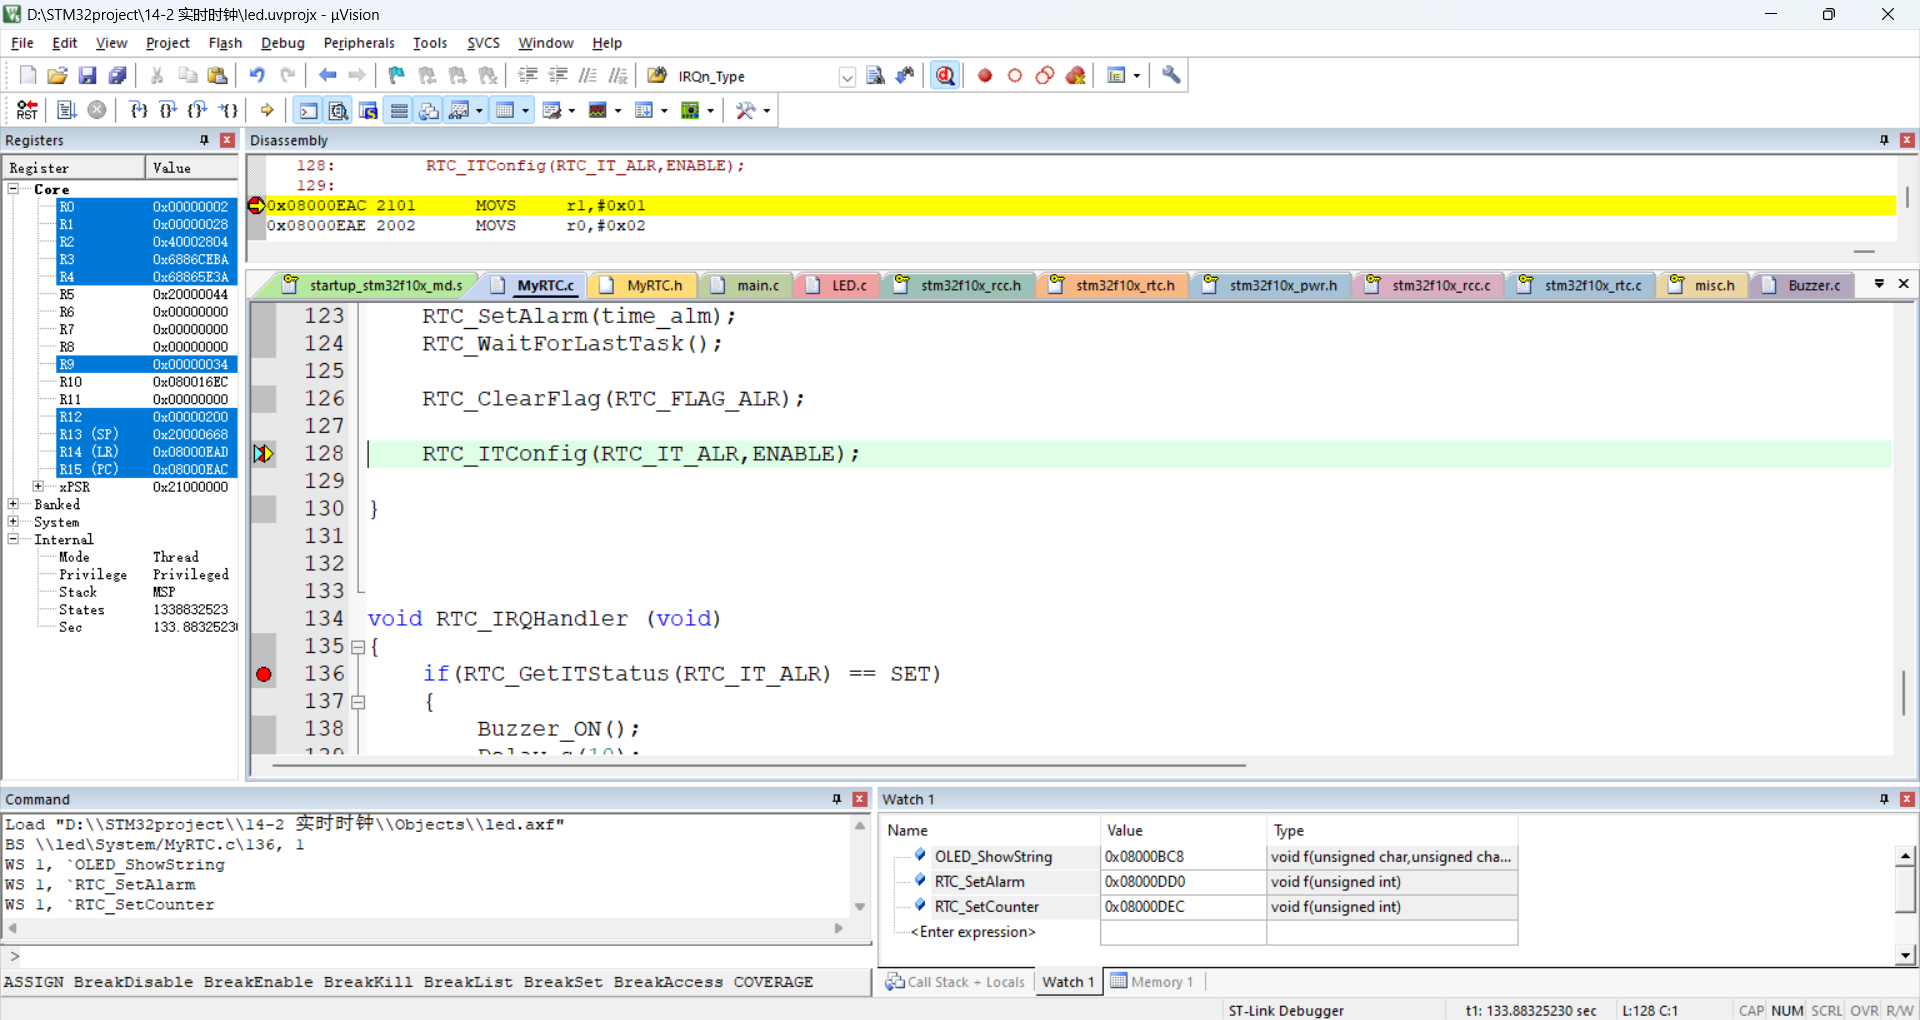
Task: Click the Command window input line
Action: [436, 956]
